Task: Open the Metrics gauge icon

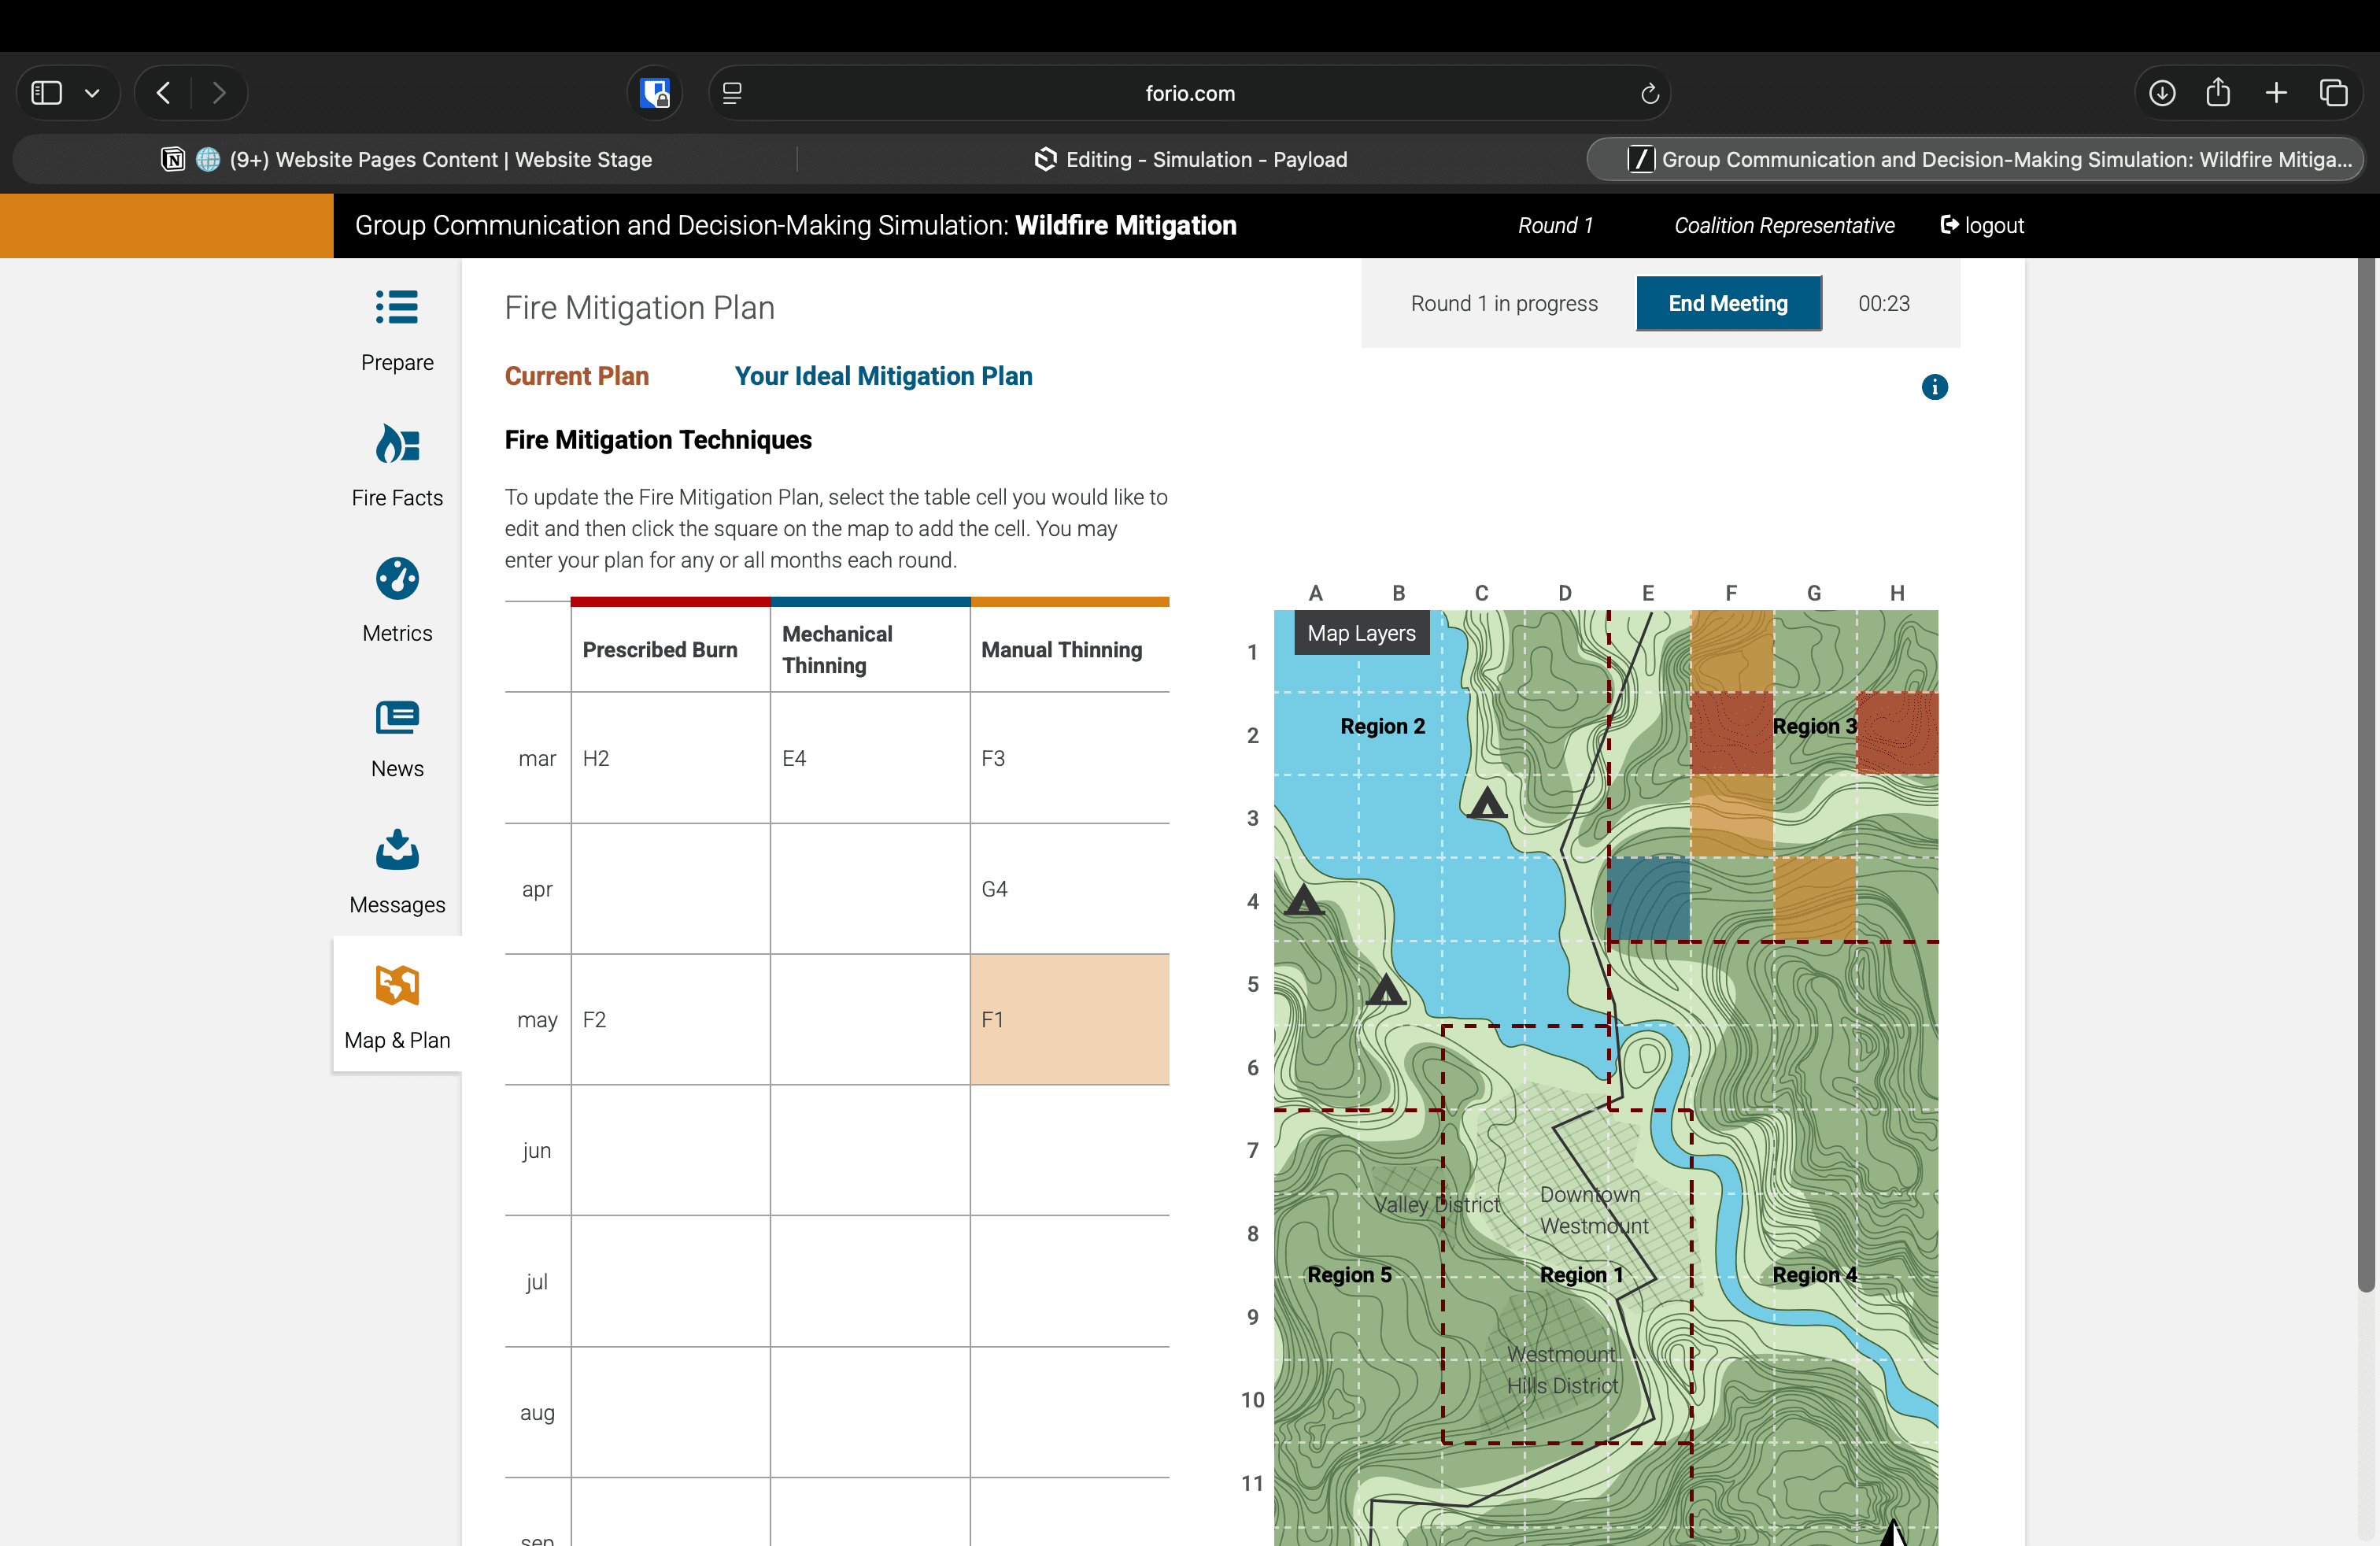Action: pyautogui.click(x=397, y=579)
